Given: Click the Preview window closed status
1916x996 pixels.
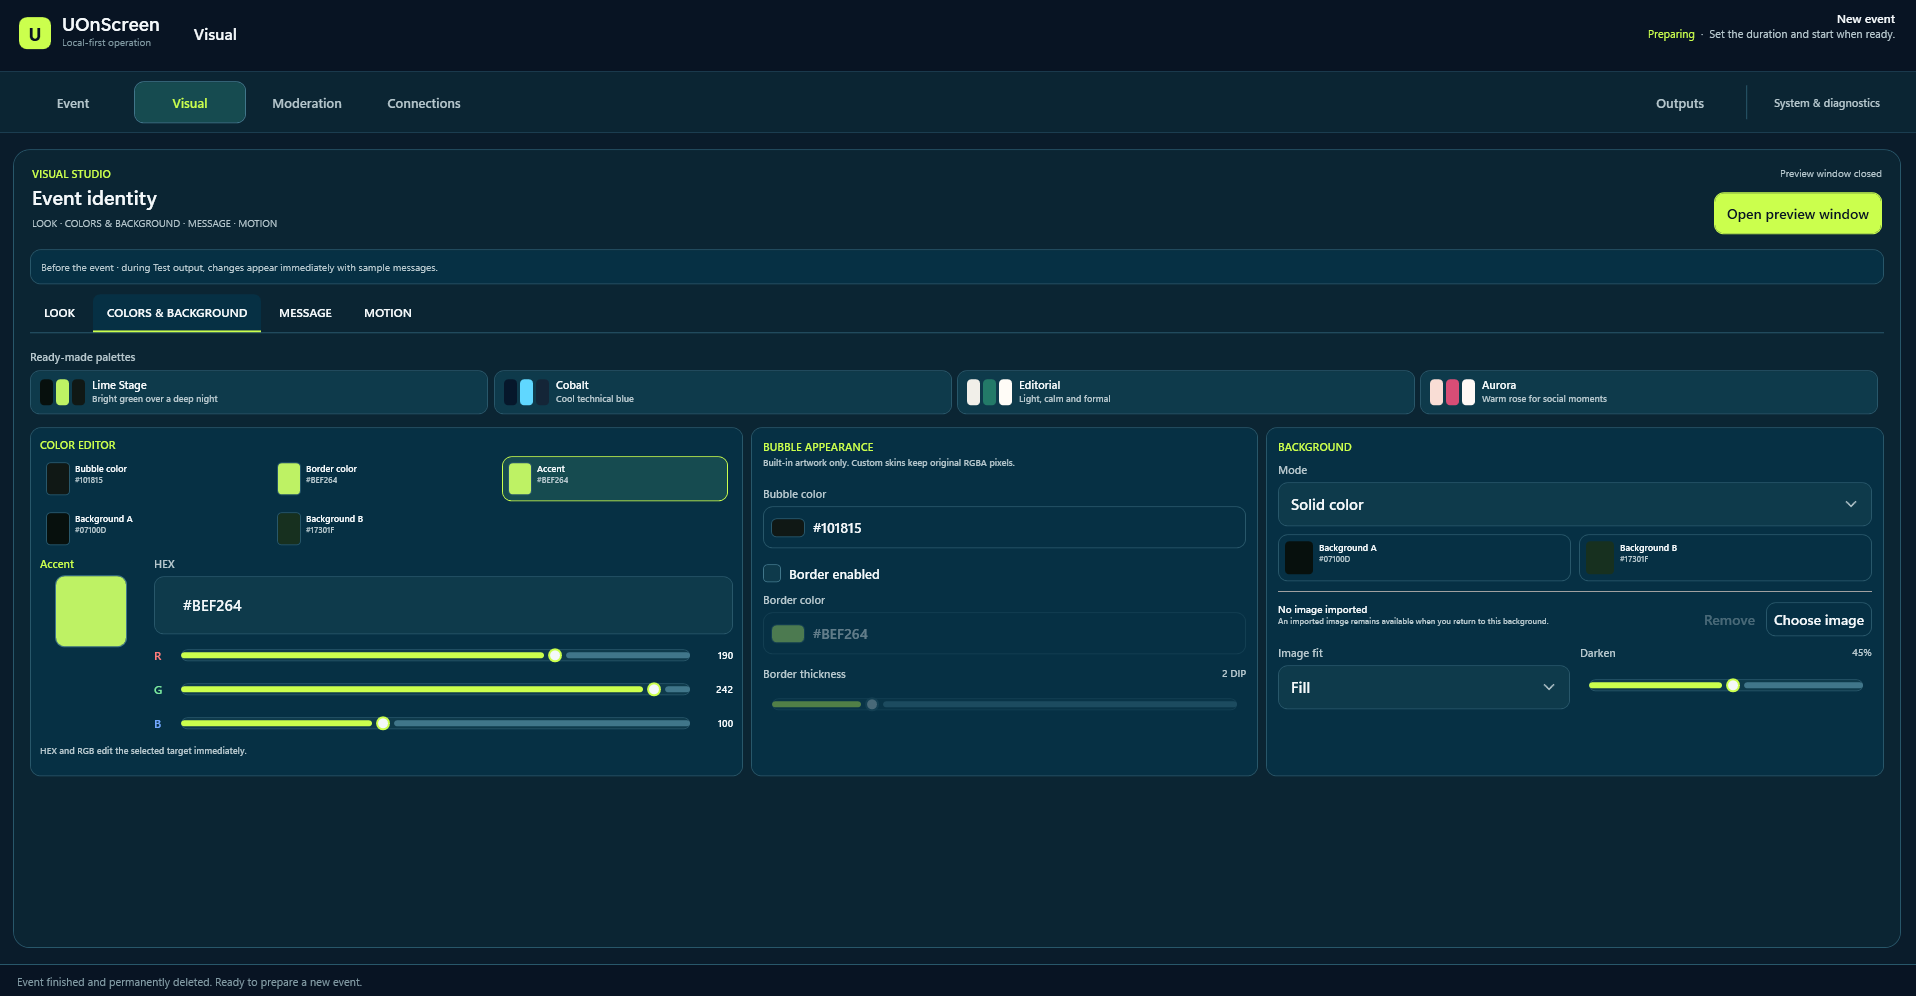Looking at the screenshot, I should point(1830,174).
